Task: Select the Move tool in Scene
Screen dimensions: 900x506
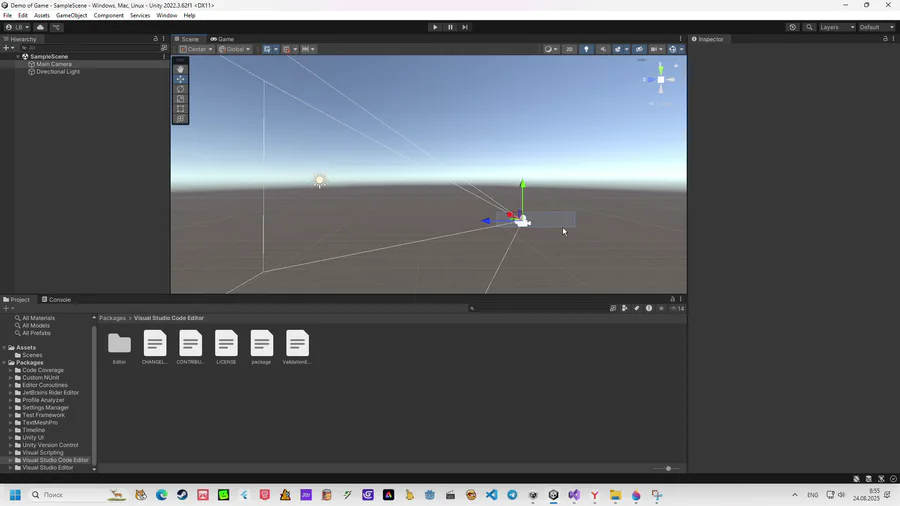Action: pyautogui.click(x=180, y=79)
